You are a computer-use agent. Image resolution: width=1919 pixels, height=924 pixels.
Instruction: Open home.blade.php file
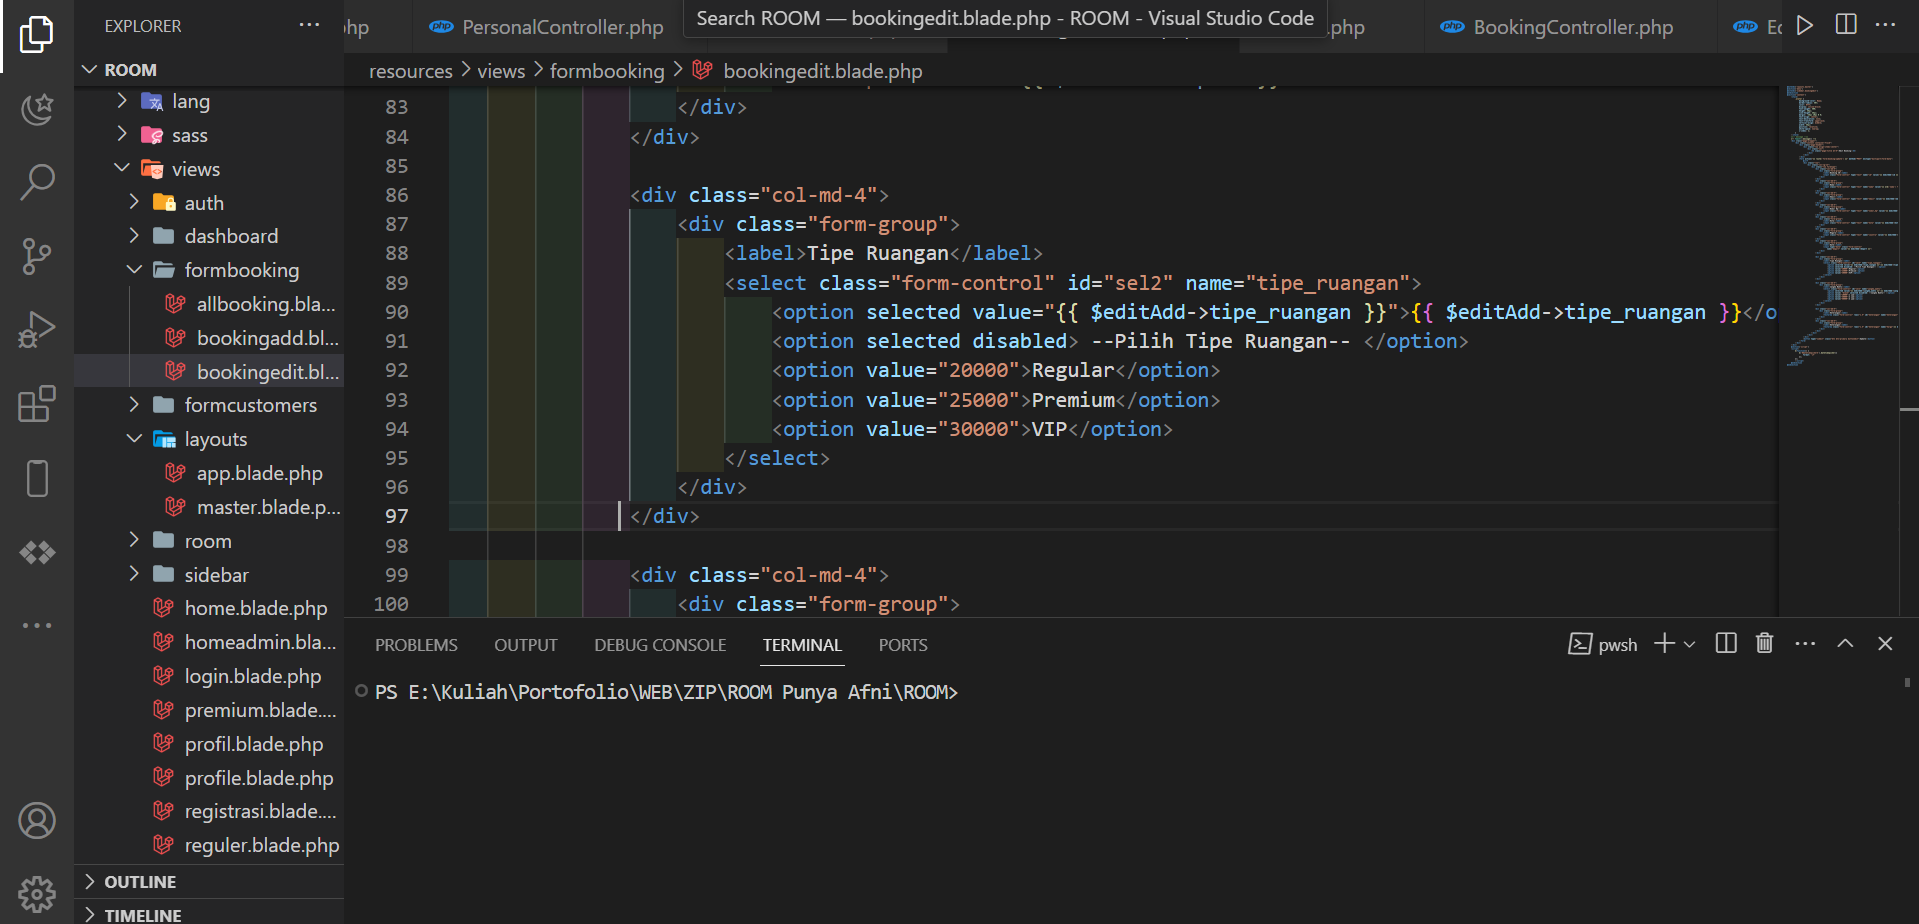[209, 608]
